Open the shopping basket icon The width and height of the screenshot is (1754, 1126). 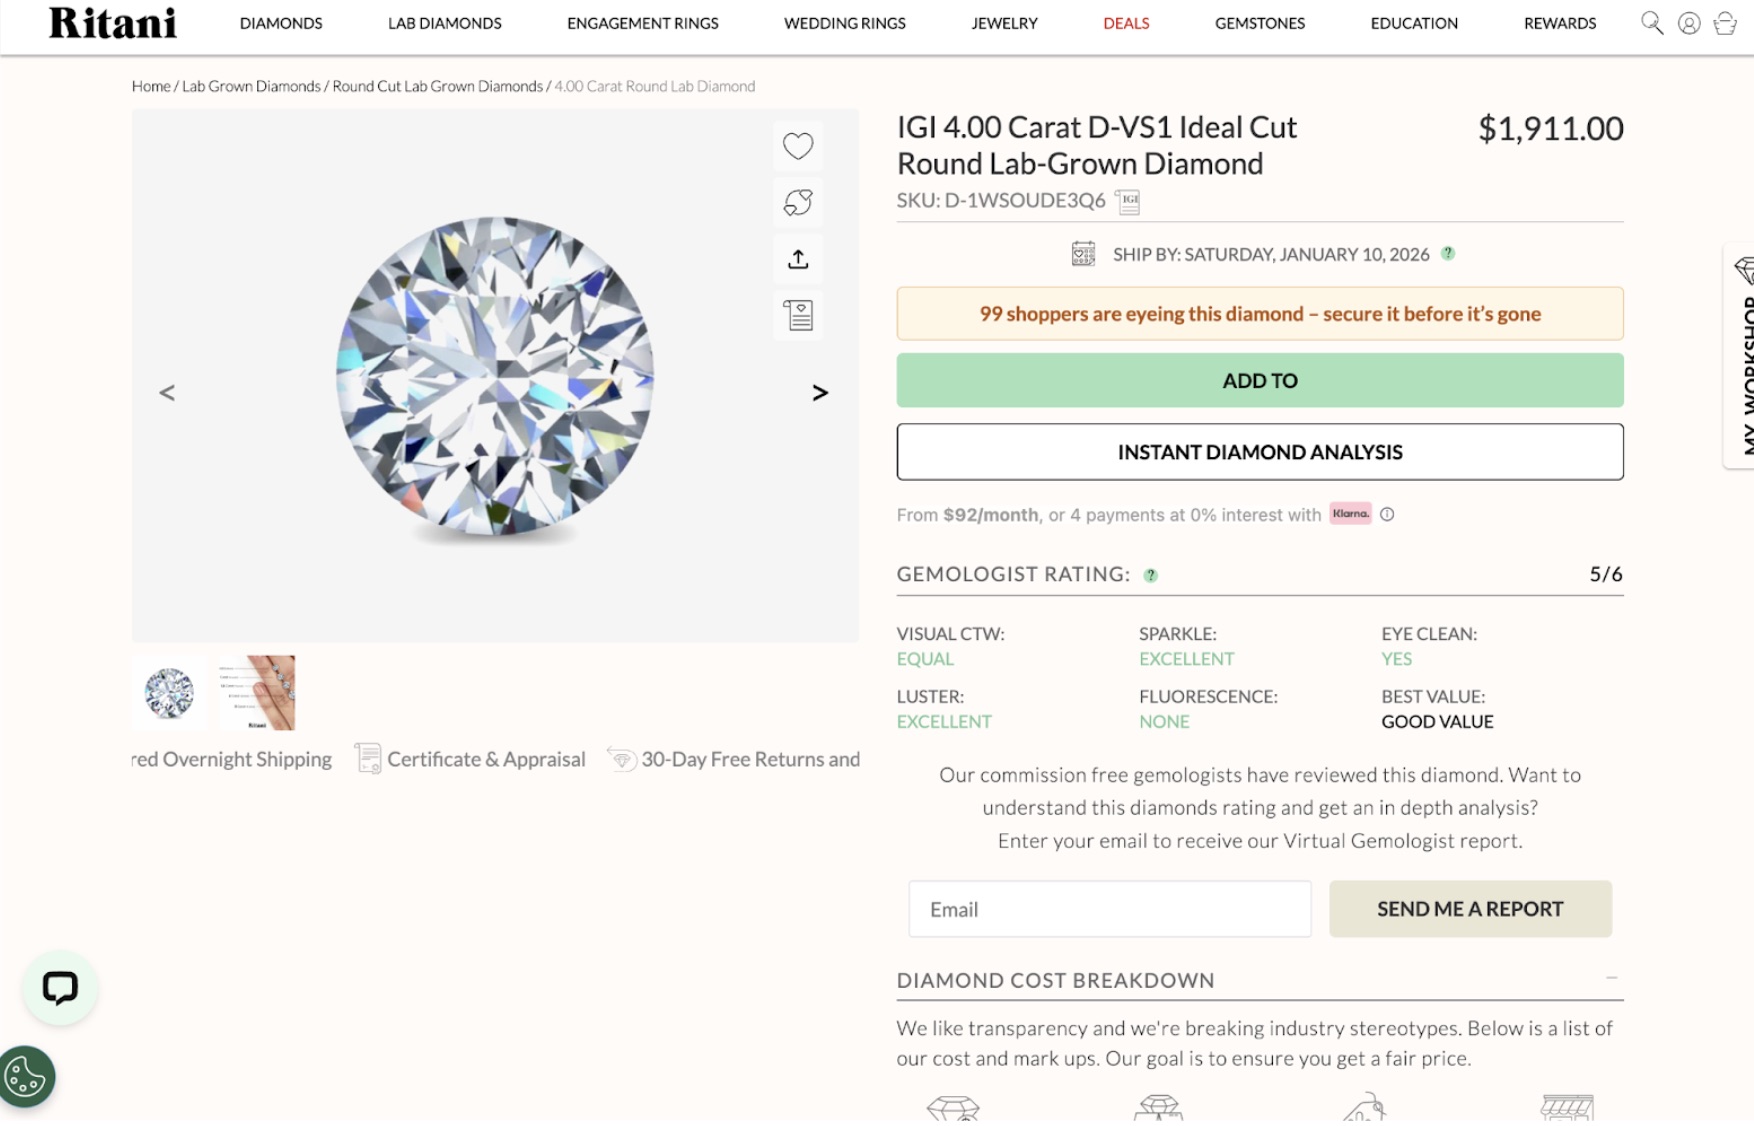(1724, 23)
